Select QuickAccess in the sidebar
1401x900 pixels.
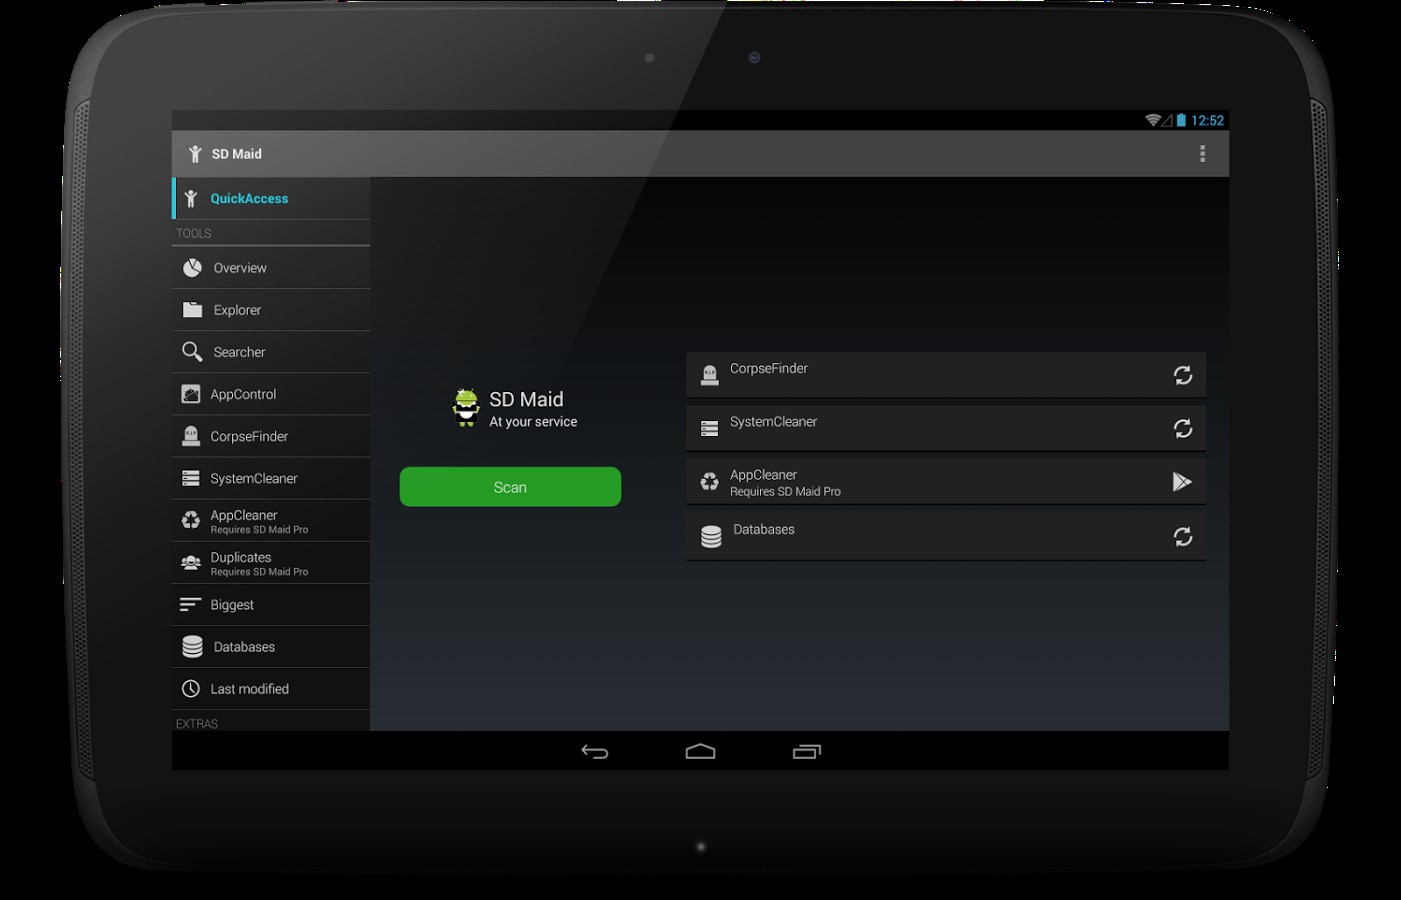coord(271,199)
